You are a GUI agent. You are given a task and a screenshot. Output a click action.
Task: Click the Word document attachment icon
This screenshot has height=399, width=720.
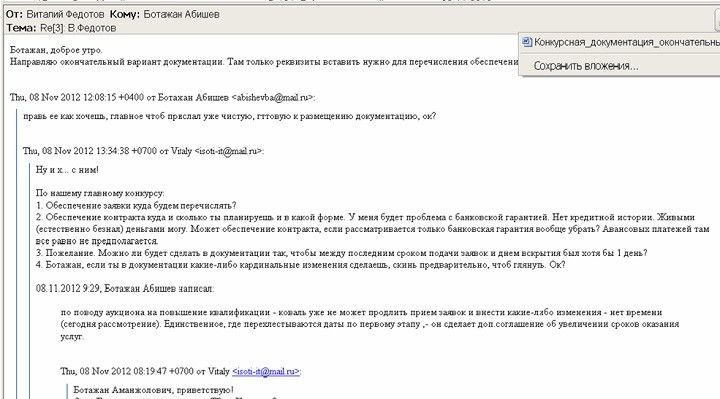click(527, 42)
